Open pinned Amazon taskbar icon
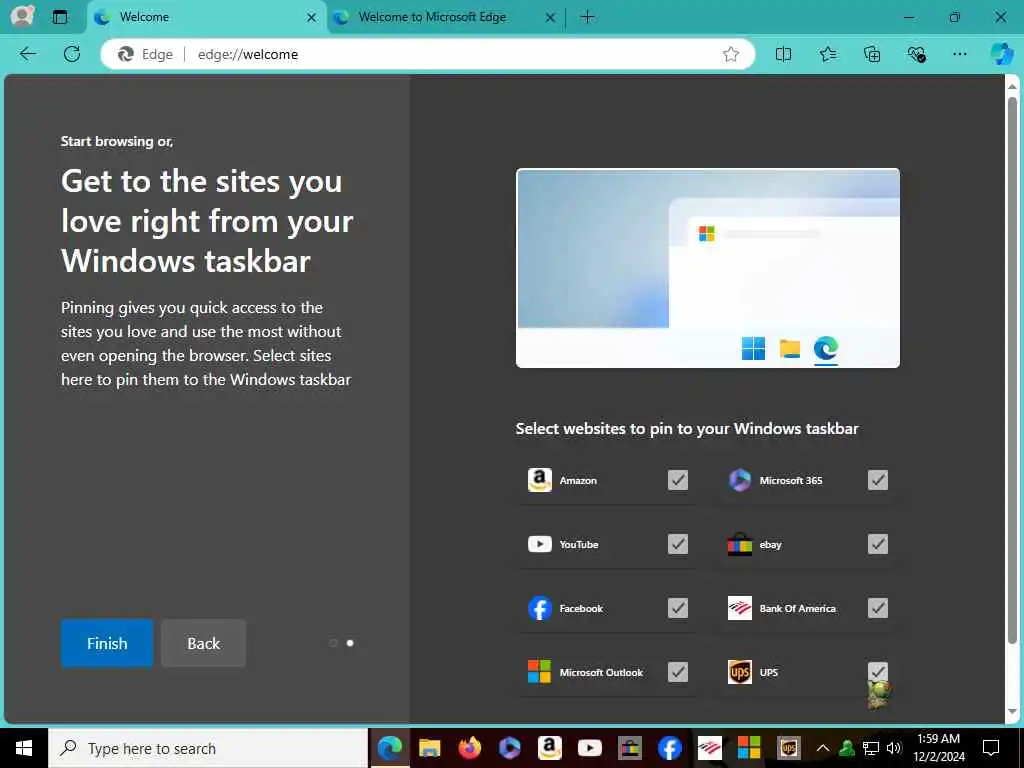Image resolution: width=1024 pixels, height=768 pixels. (x=550, y=748)
